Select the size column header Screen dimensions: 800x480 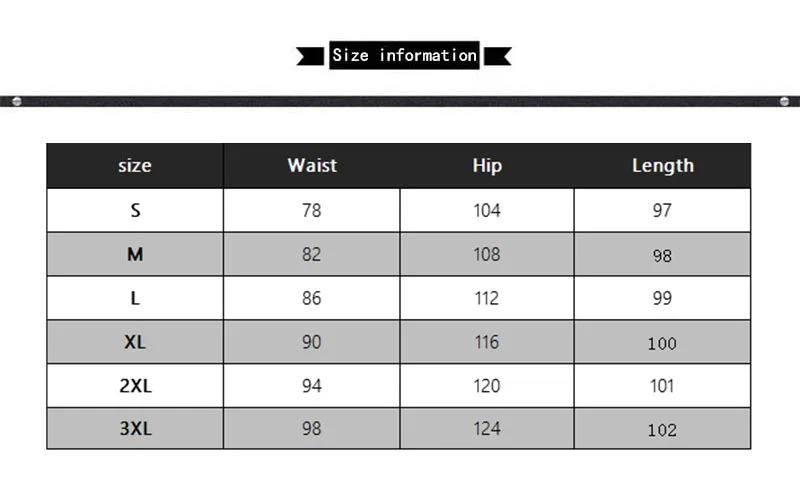[135, 166]
